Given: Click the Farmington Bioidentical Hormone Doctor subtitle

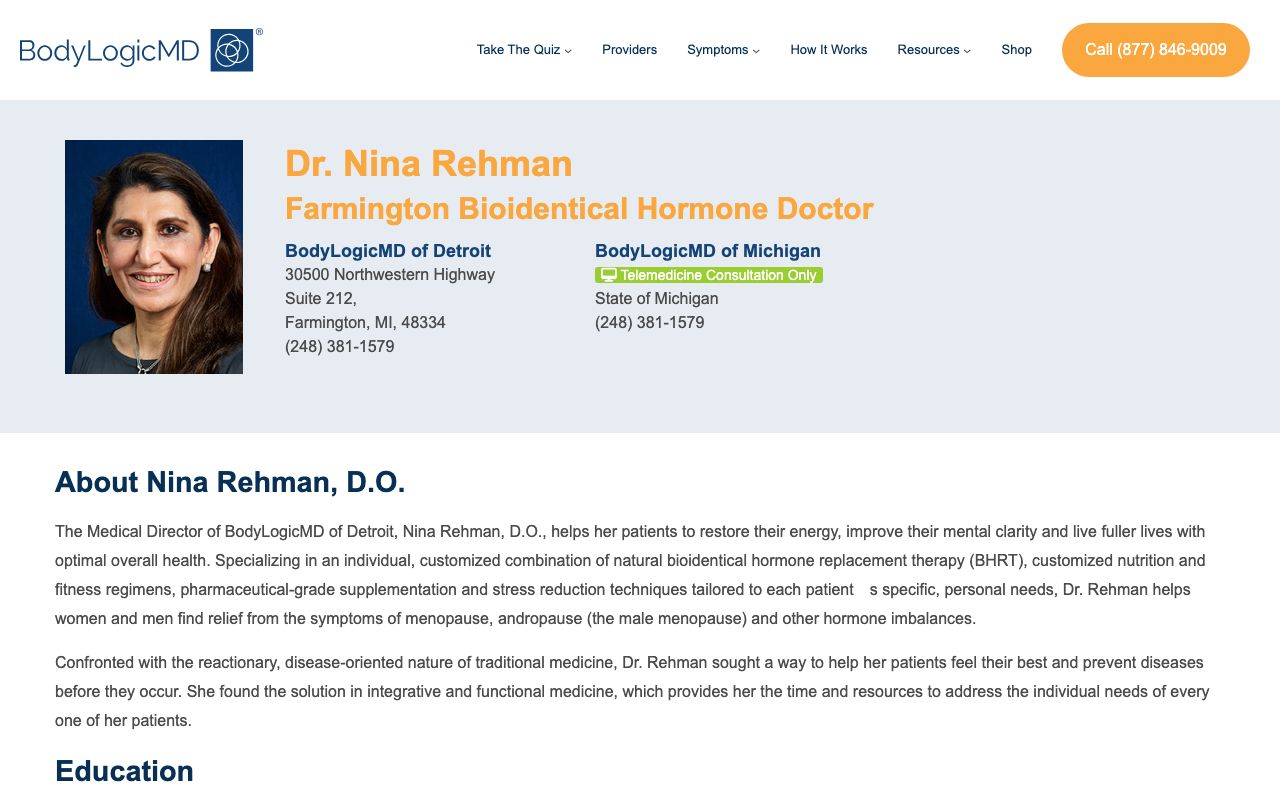Looking at the screenshot, I should (579, 209).
